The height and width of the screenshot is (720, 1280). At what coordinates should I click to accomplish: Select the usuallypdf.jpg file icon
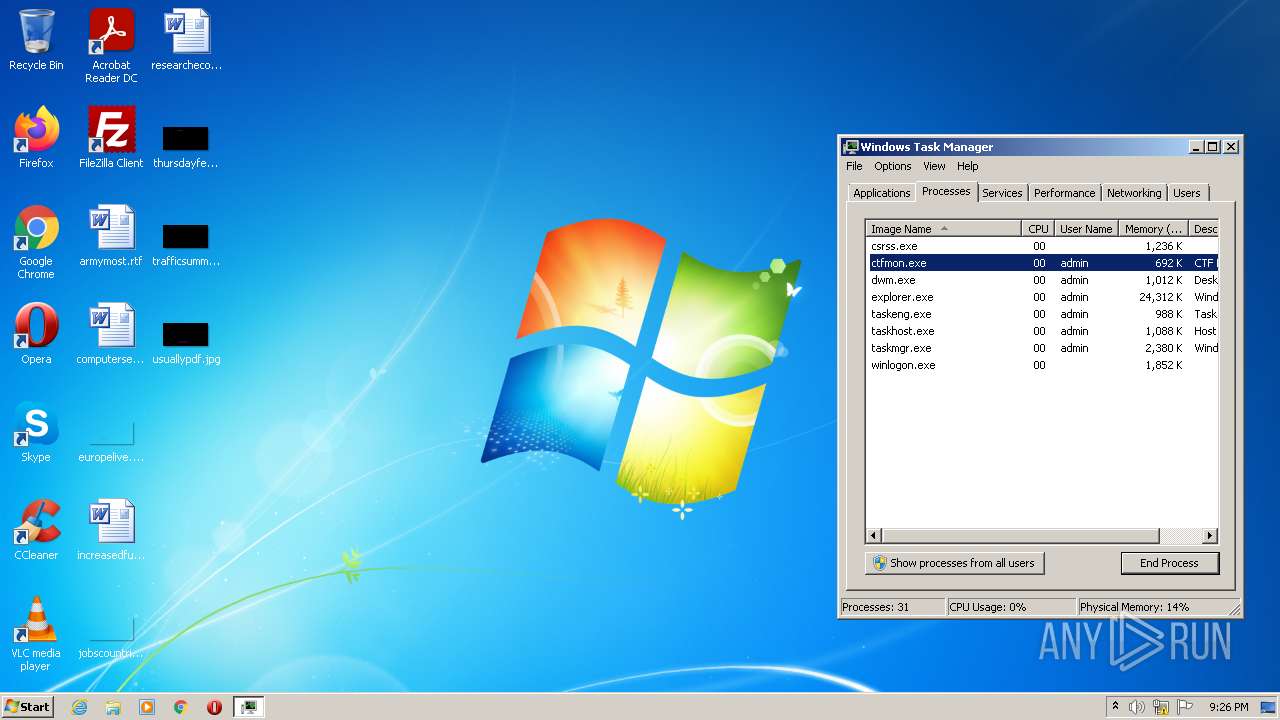tap(186, 342)
